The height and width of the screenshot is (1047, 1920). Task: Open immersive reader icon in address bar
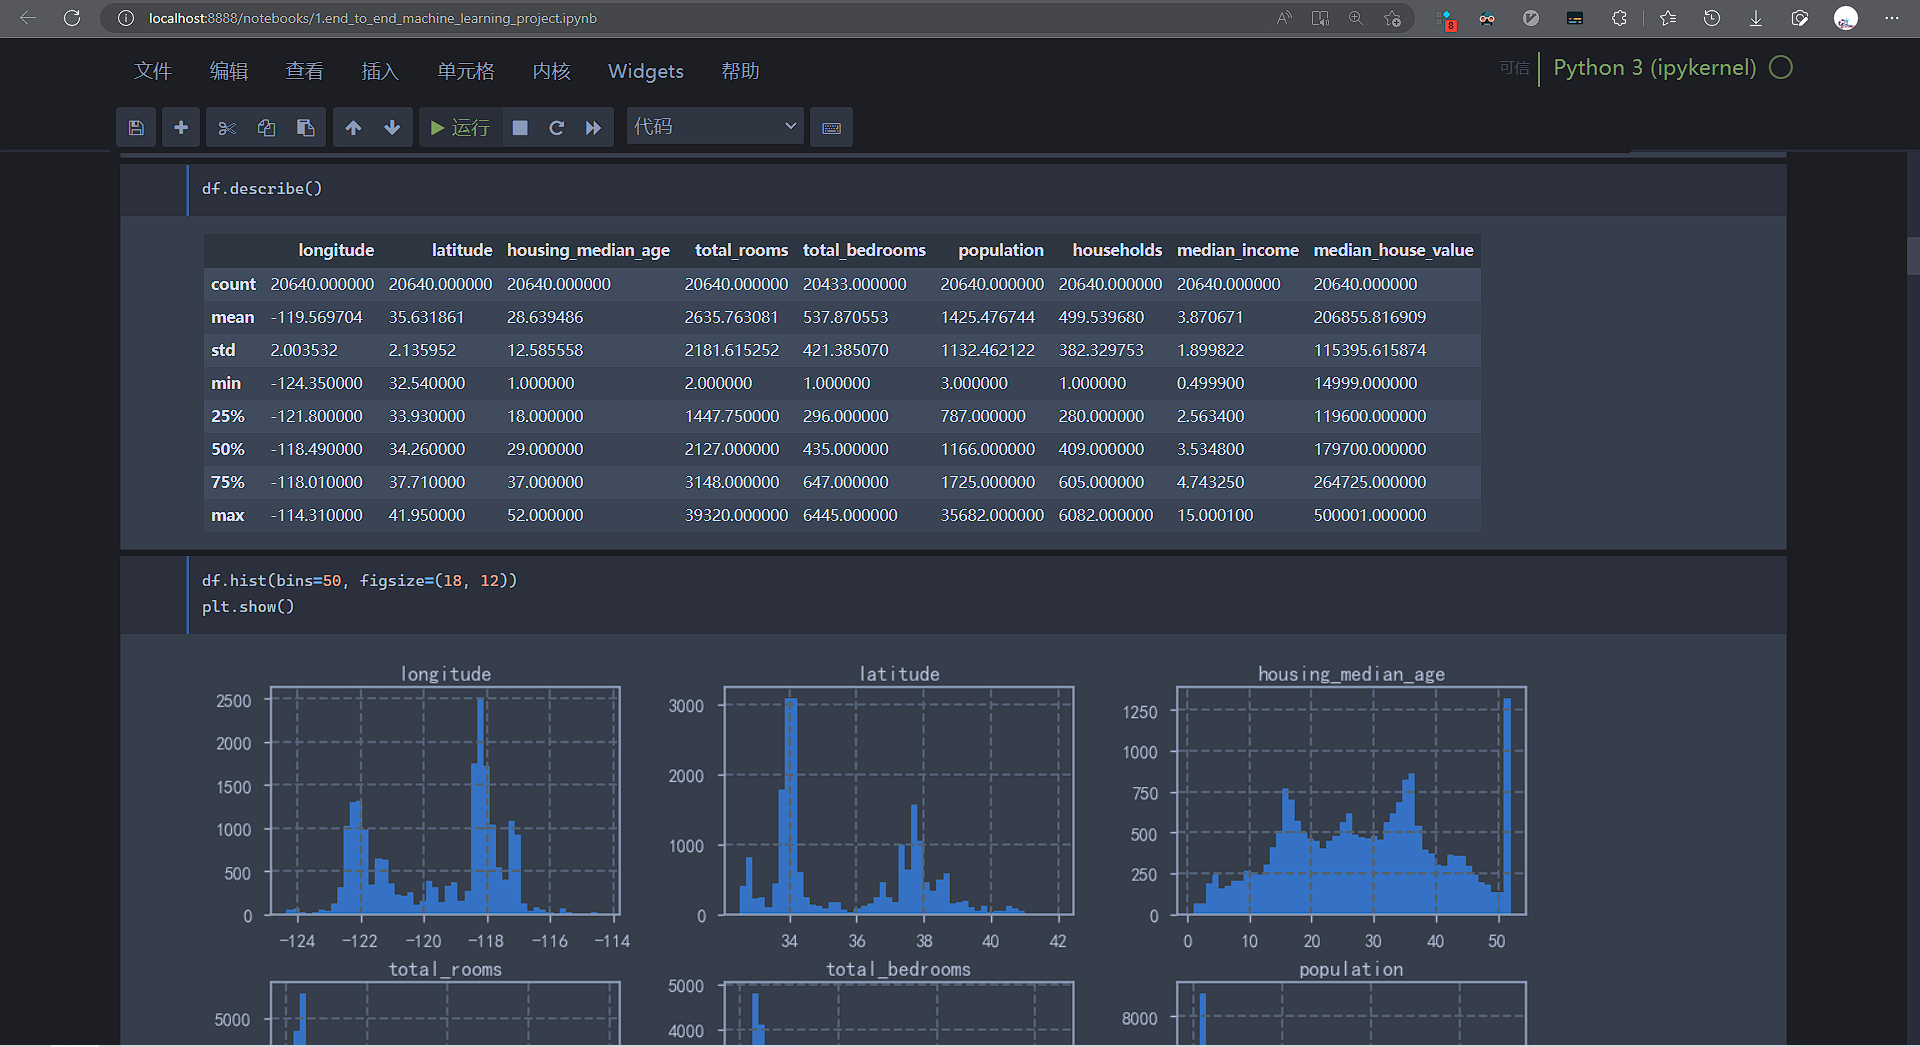(1320, 18)
